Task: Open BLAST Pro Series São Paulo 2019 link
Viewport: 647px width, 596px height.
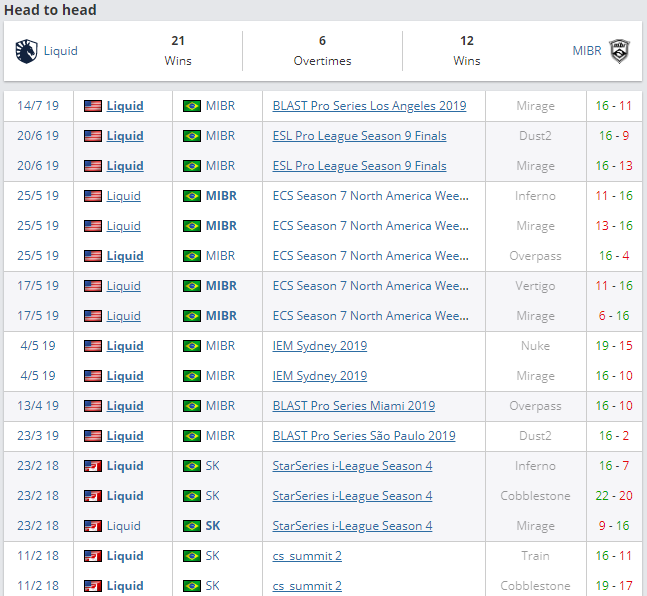Action: 363,436
